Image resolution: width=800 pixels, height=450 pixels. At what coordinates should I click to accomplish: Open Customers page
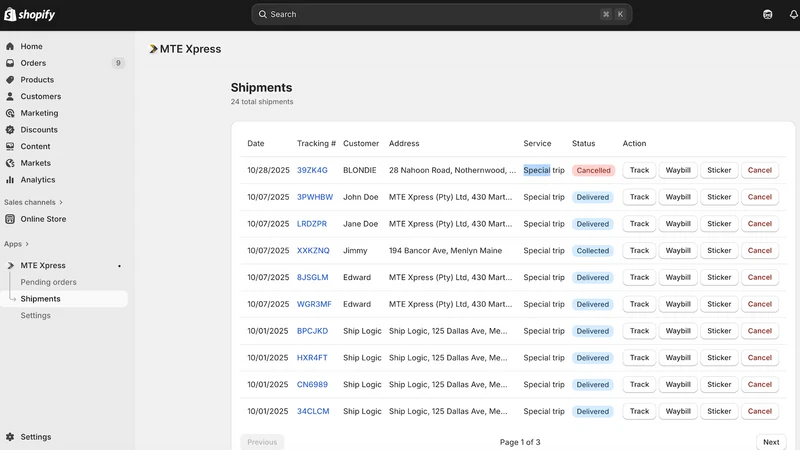[41, 96]
